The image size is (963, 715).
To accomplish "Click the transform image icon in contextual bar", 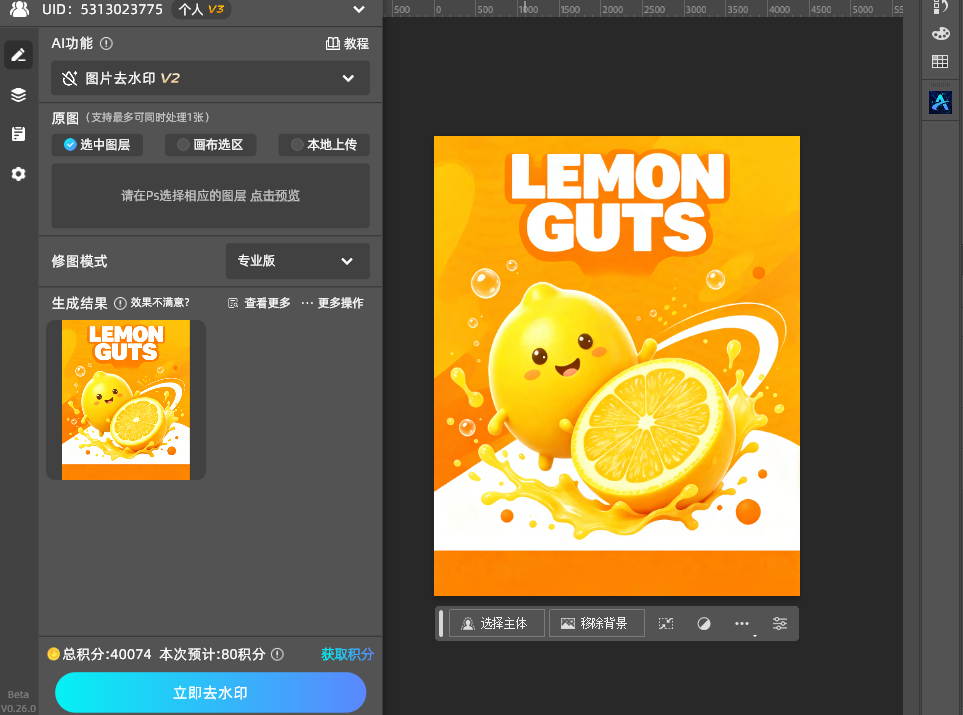I will pos(666,624).
